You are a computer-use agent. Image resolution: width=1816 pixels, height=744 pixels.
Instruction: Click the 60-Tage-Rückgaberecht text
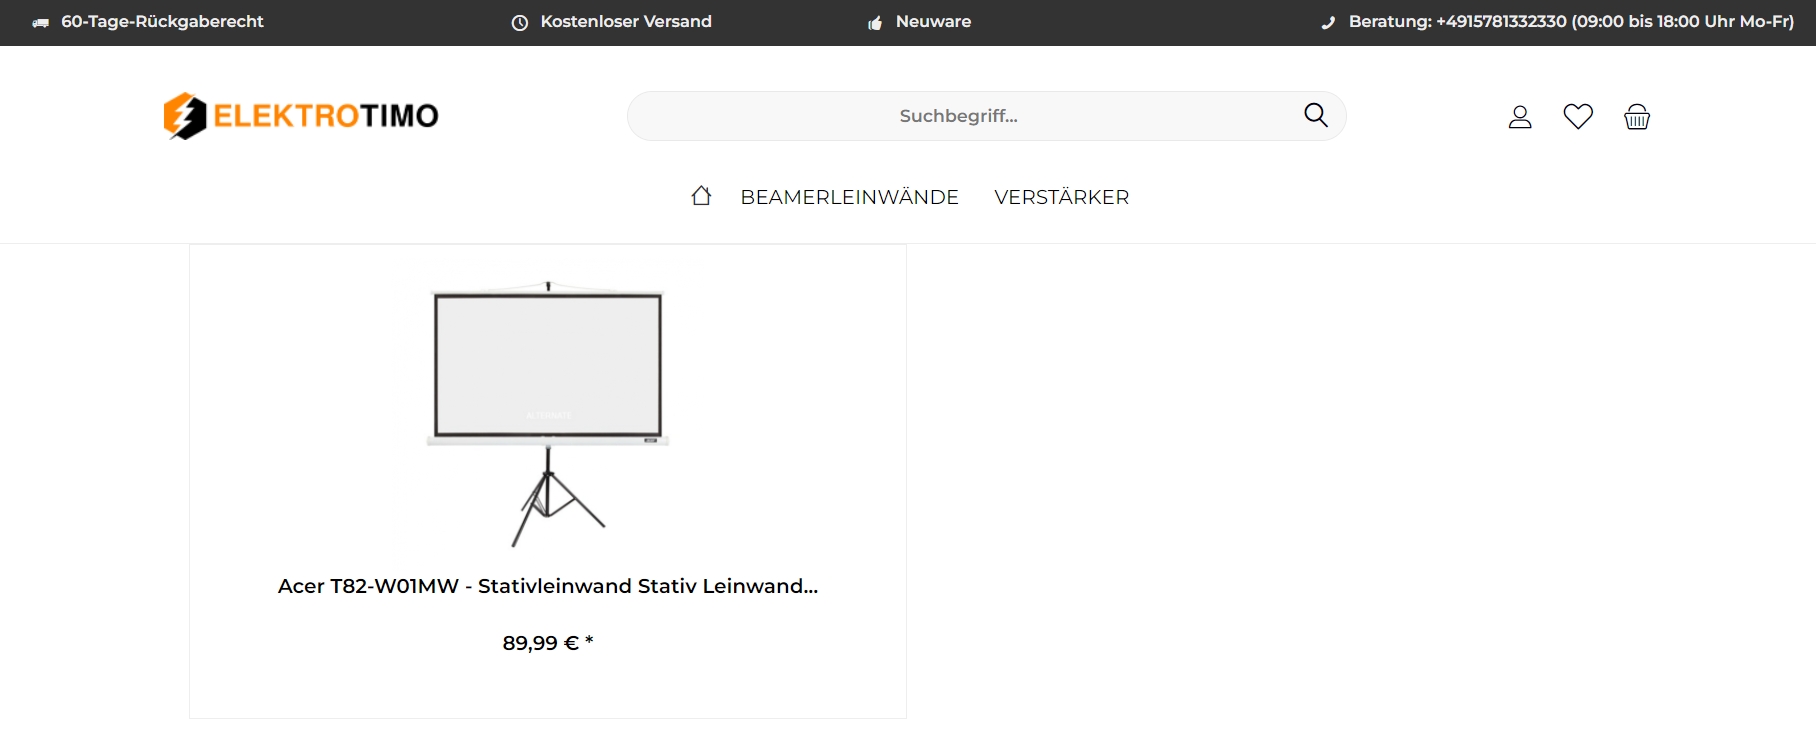click(x=162, y=22)
